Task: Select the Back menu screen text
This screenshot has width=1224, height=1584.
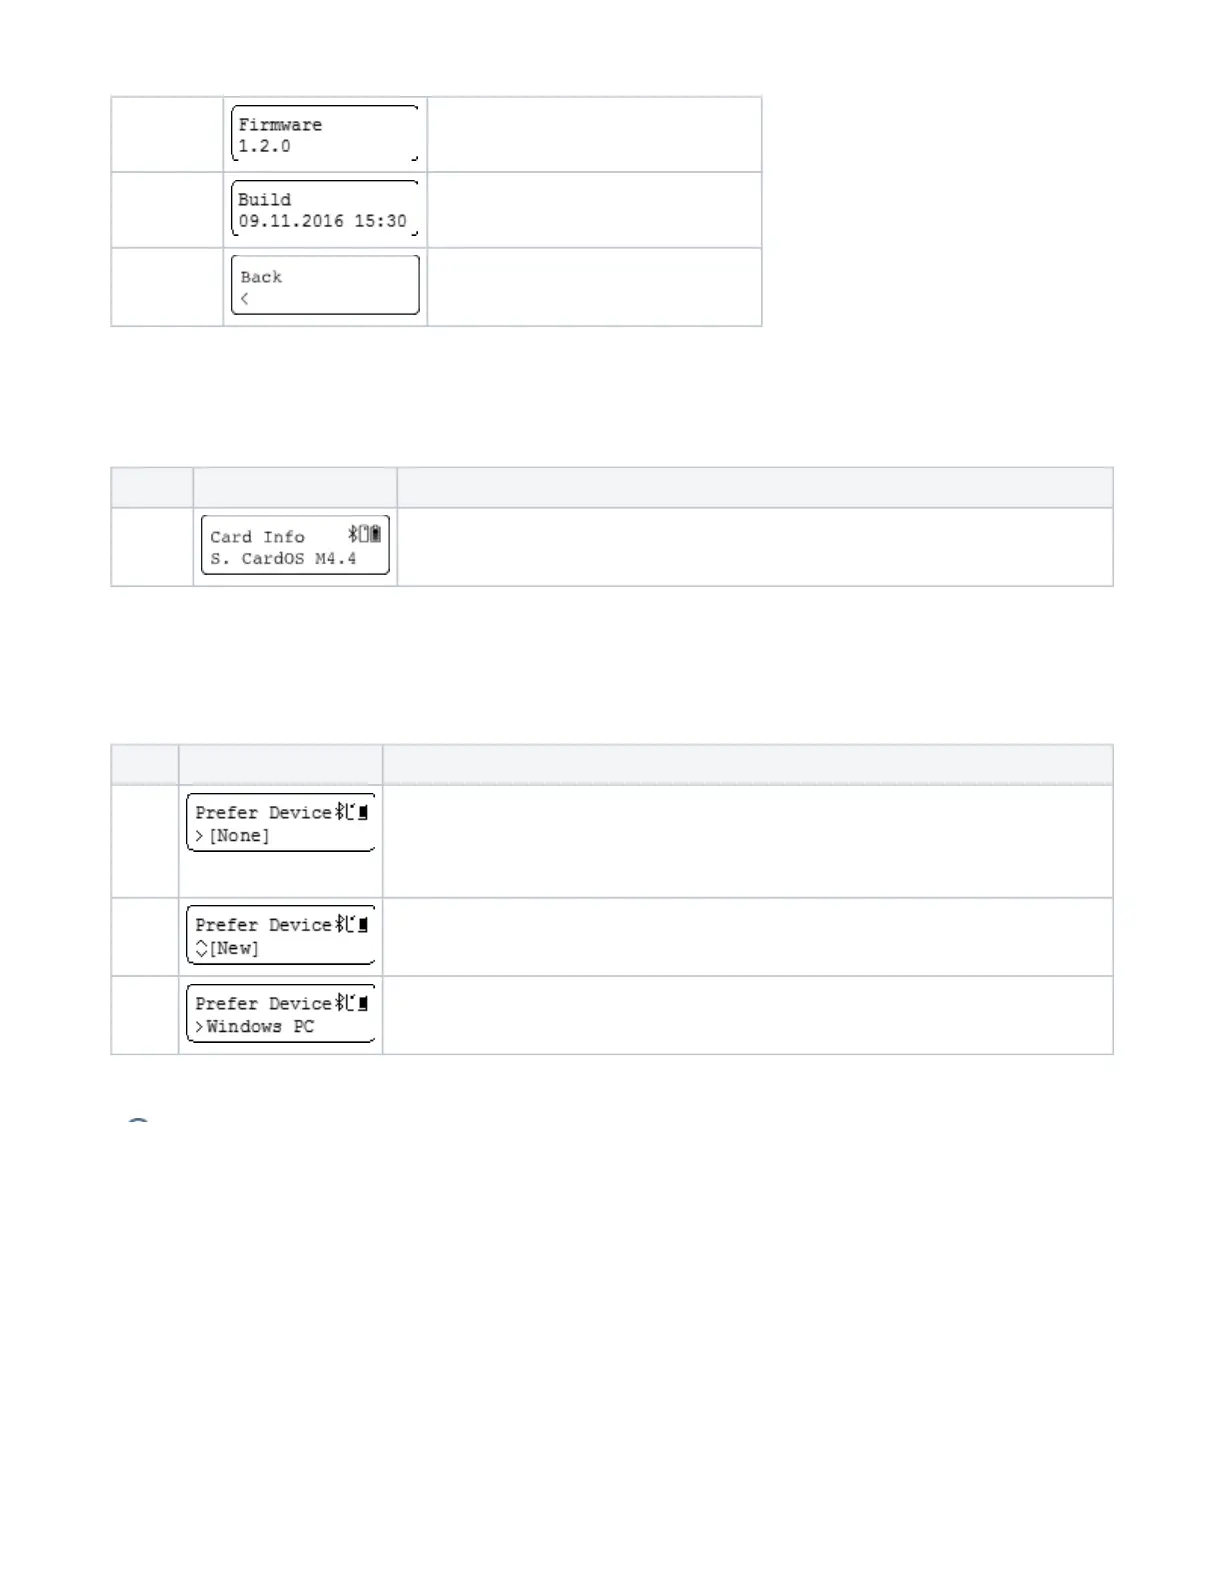Action: point(261,277)
